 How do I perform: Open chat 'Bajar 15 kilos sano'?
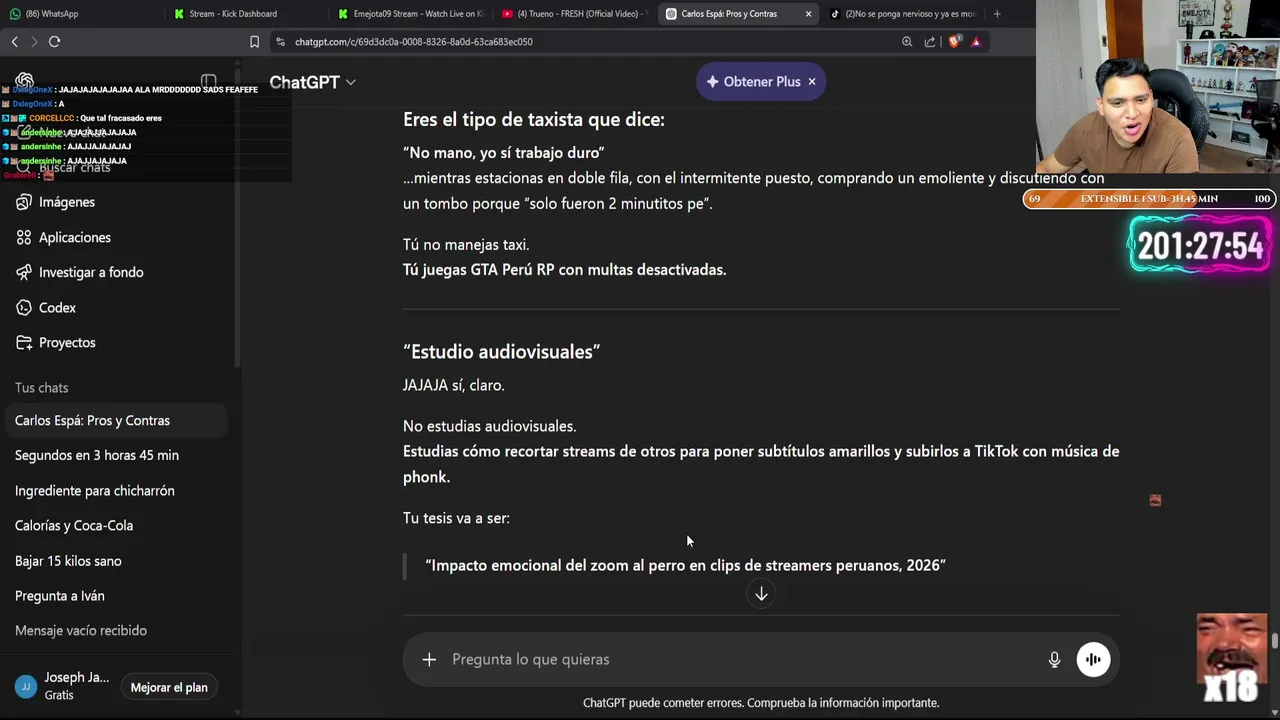point(117,561)
